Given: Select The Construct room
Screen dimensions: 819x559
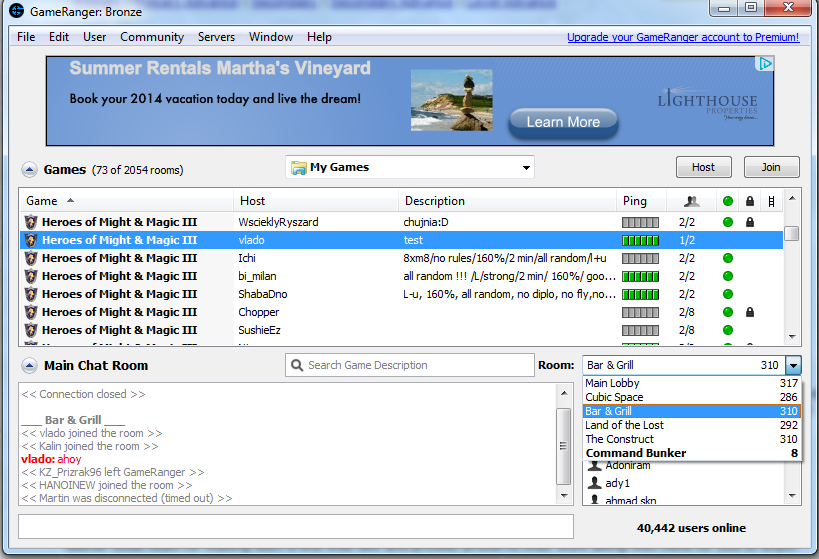Looking at the screenshot, I should click(692, 439).
